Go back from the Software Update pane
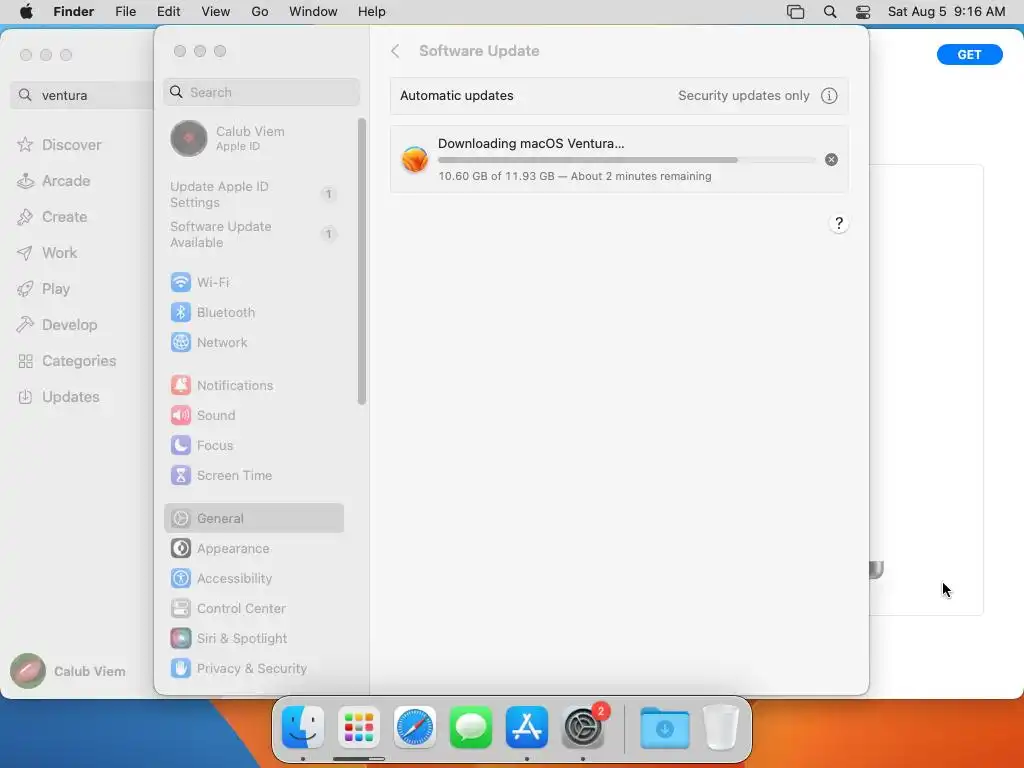 tap(395, 51)
